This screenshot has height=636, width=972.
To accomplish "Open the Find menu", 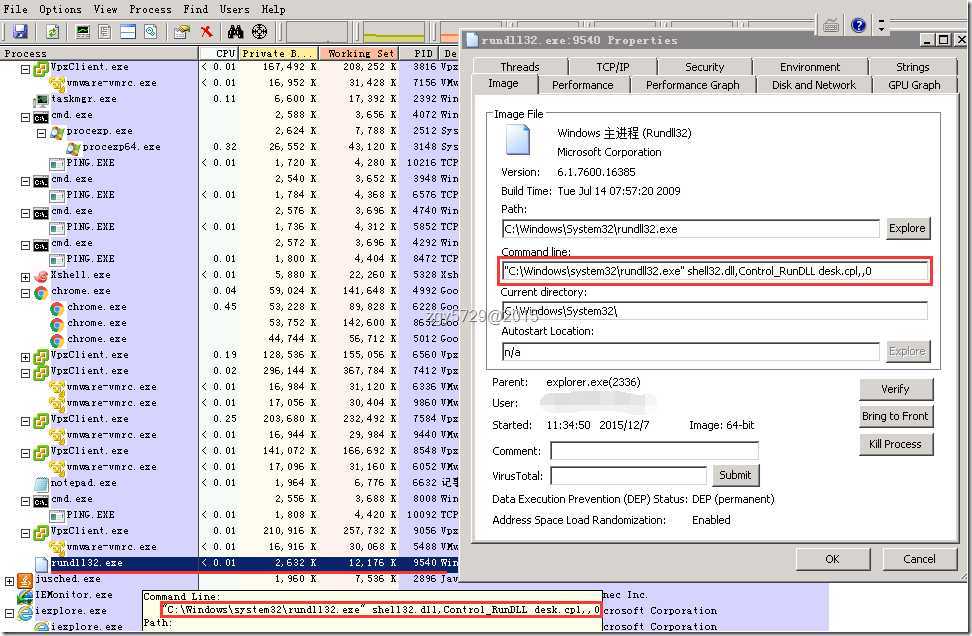I will [x=196, y=9].
